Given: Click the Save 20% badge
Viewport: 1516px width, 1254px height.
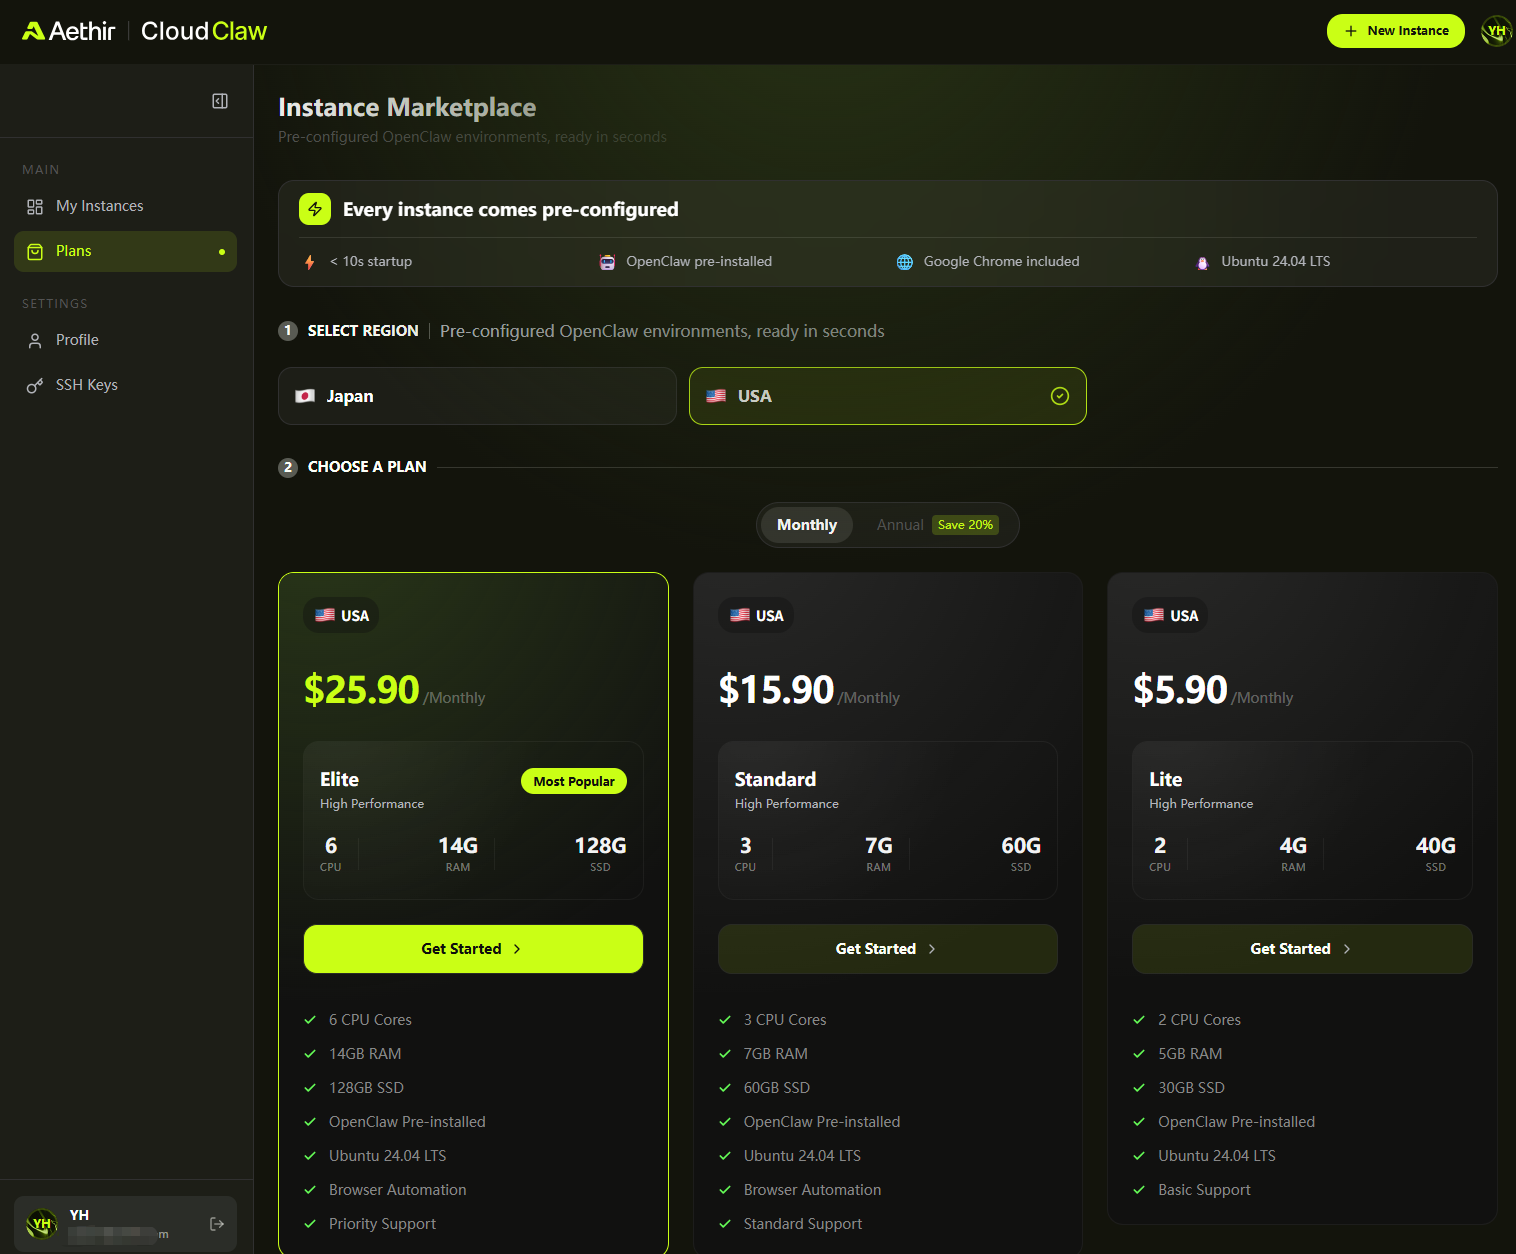Looking at the screenshot, I should point(965,525).
